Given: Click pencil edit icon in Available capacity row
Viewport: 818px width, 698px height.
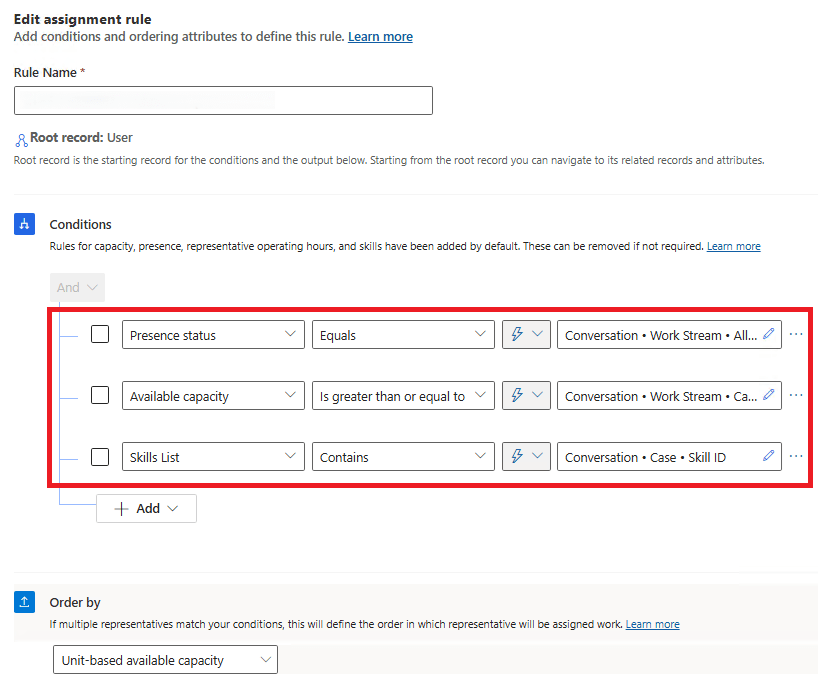Looking at the screenshot, I should coord(768,396).
